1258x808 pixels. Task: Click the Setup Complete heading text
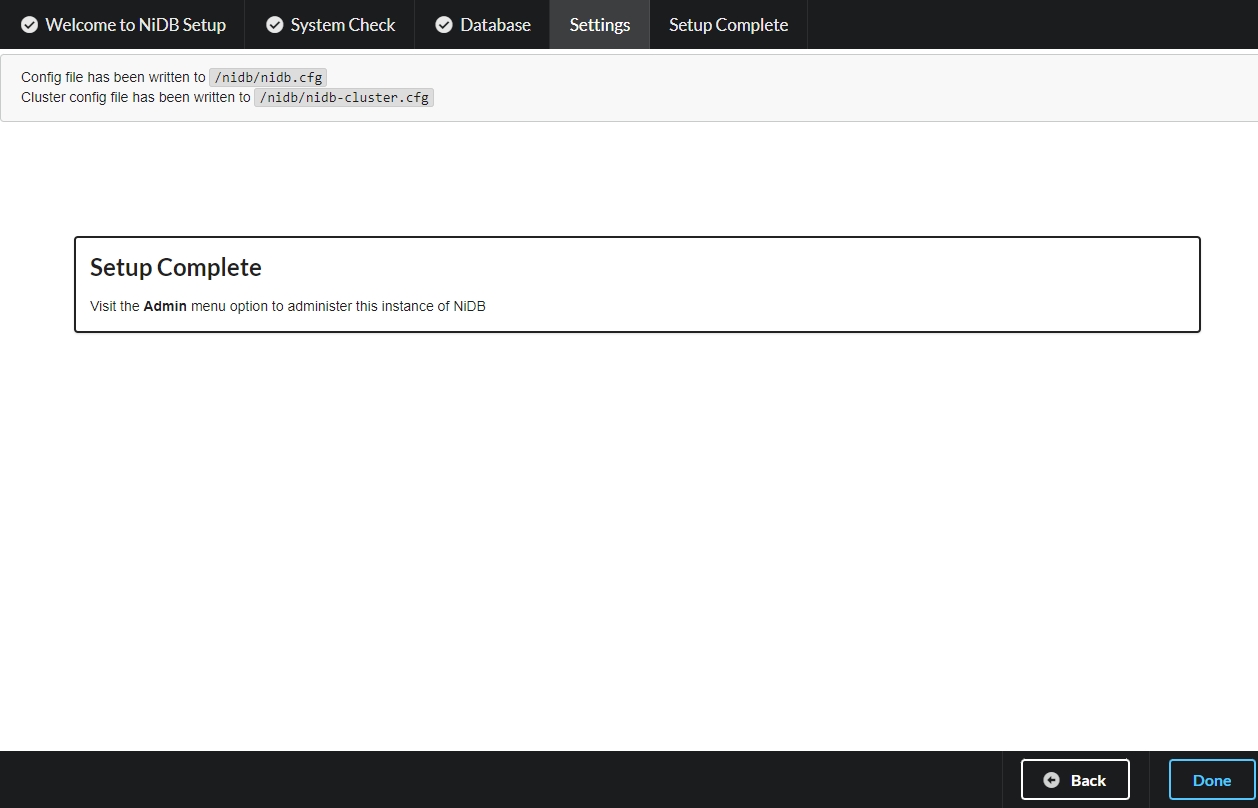click(x=176, y=267)
